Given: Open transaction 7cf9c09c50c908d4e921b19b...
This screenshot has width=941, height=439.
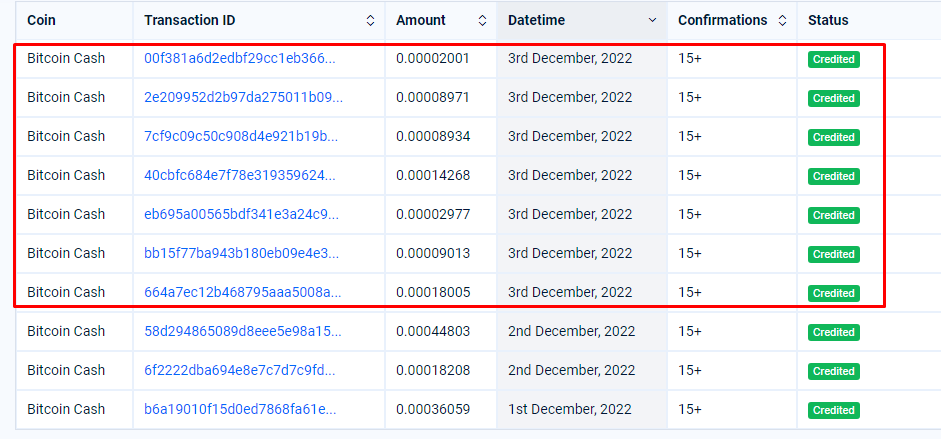Looking at the screenshot, I should 241,136.
